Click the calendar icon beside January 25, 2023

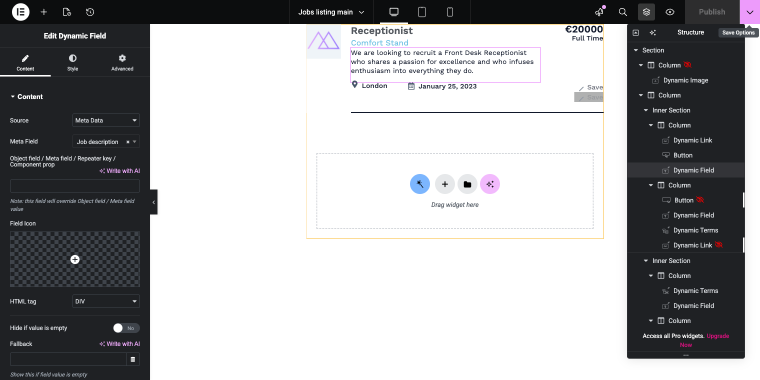pos(411,86)
